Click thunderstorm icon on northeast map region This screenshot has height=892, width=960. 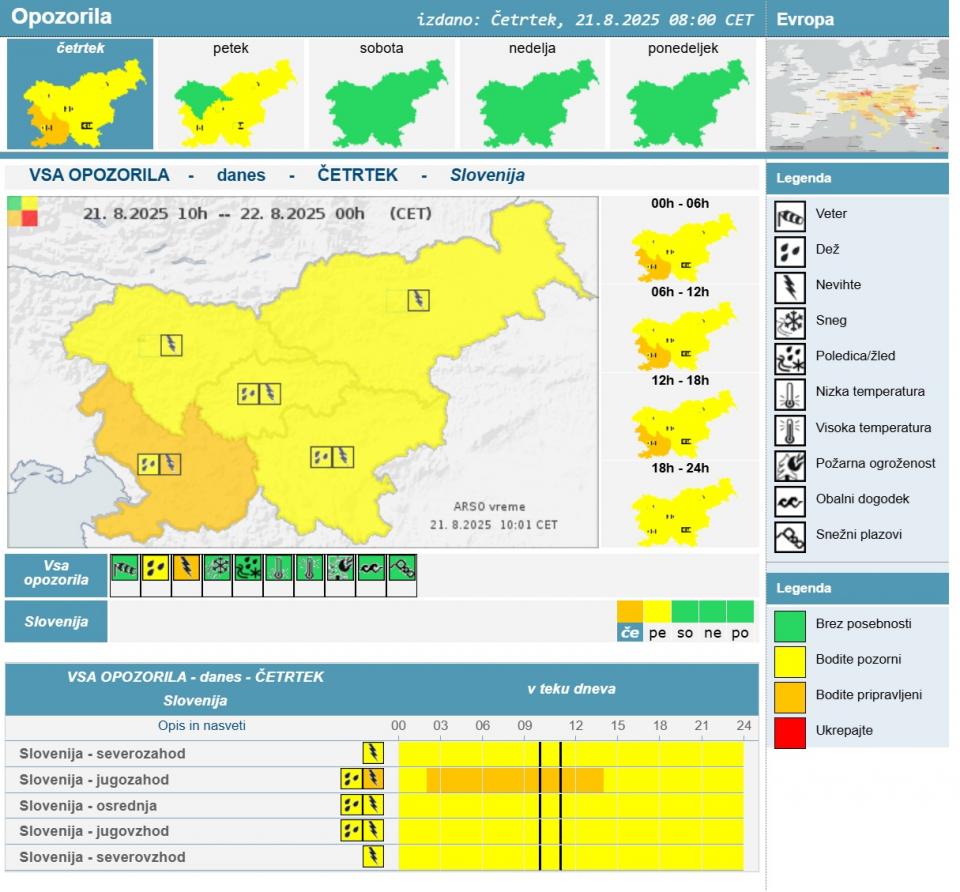pyautogui.click(x=418, y=299)
